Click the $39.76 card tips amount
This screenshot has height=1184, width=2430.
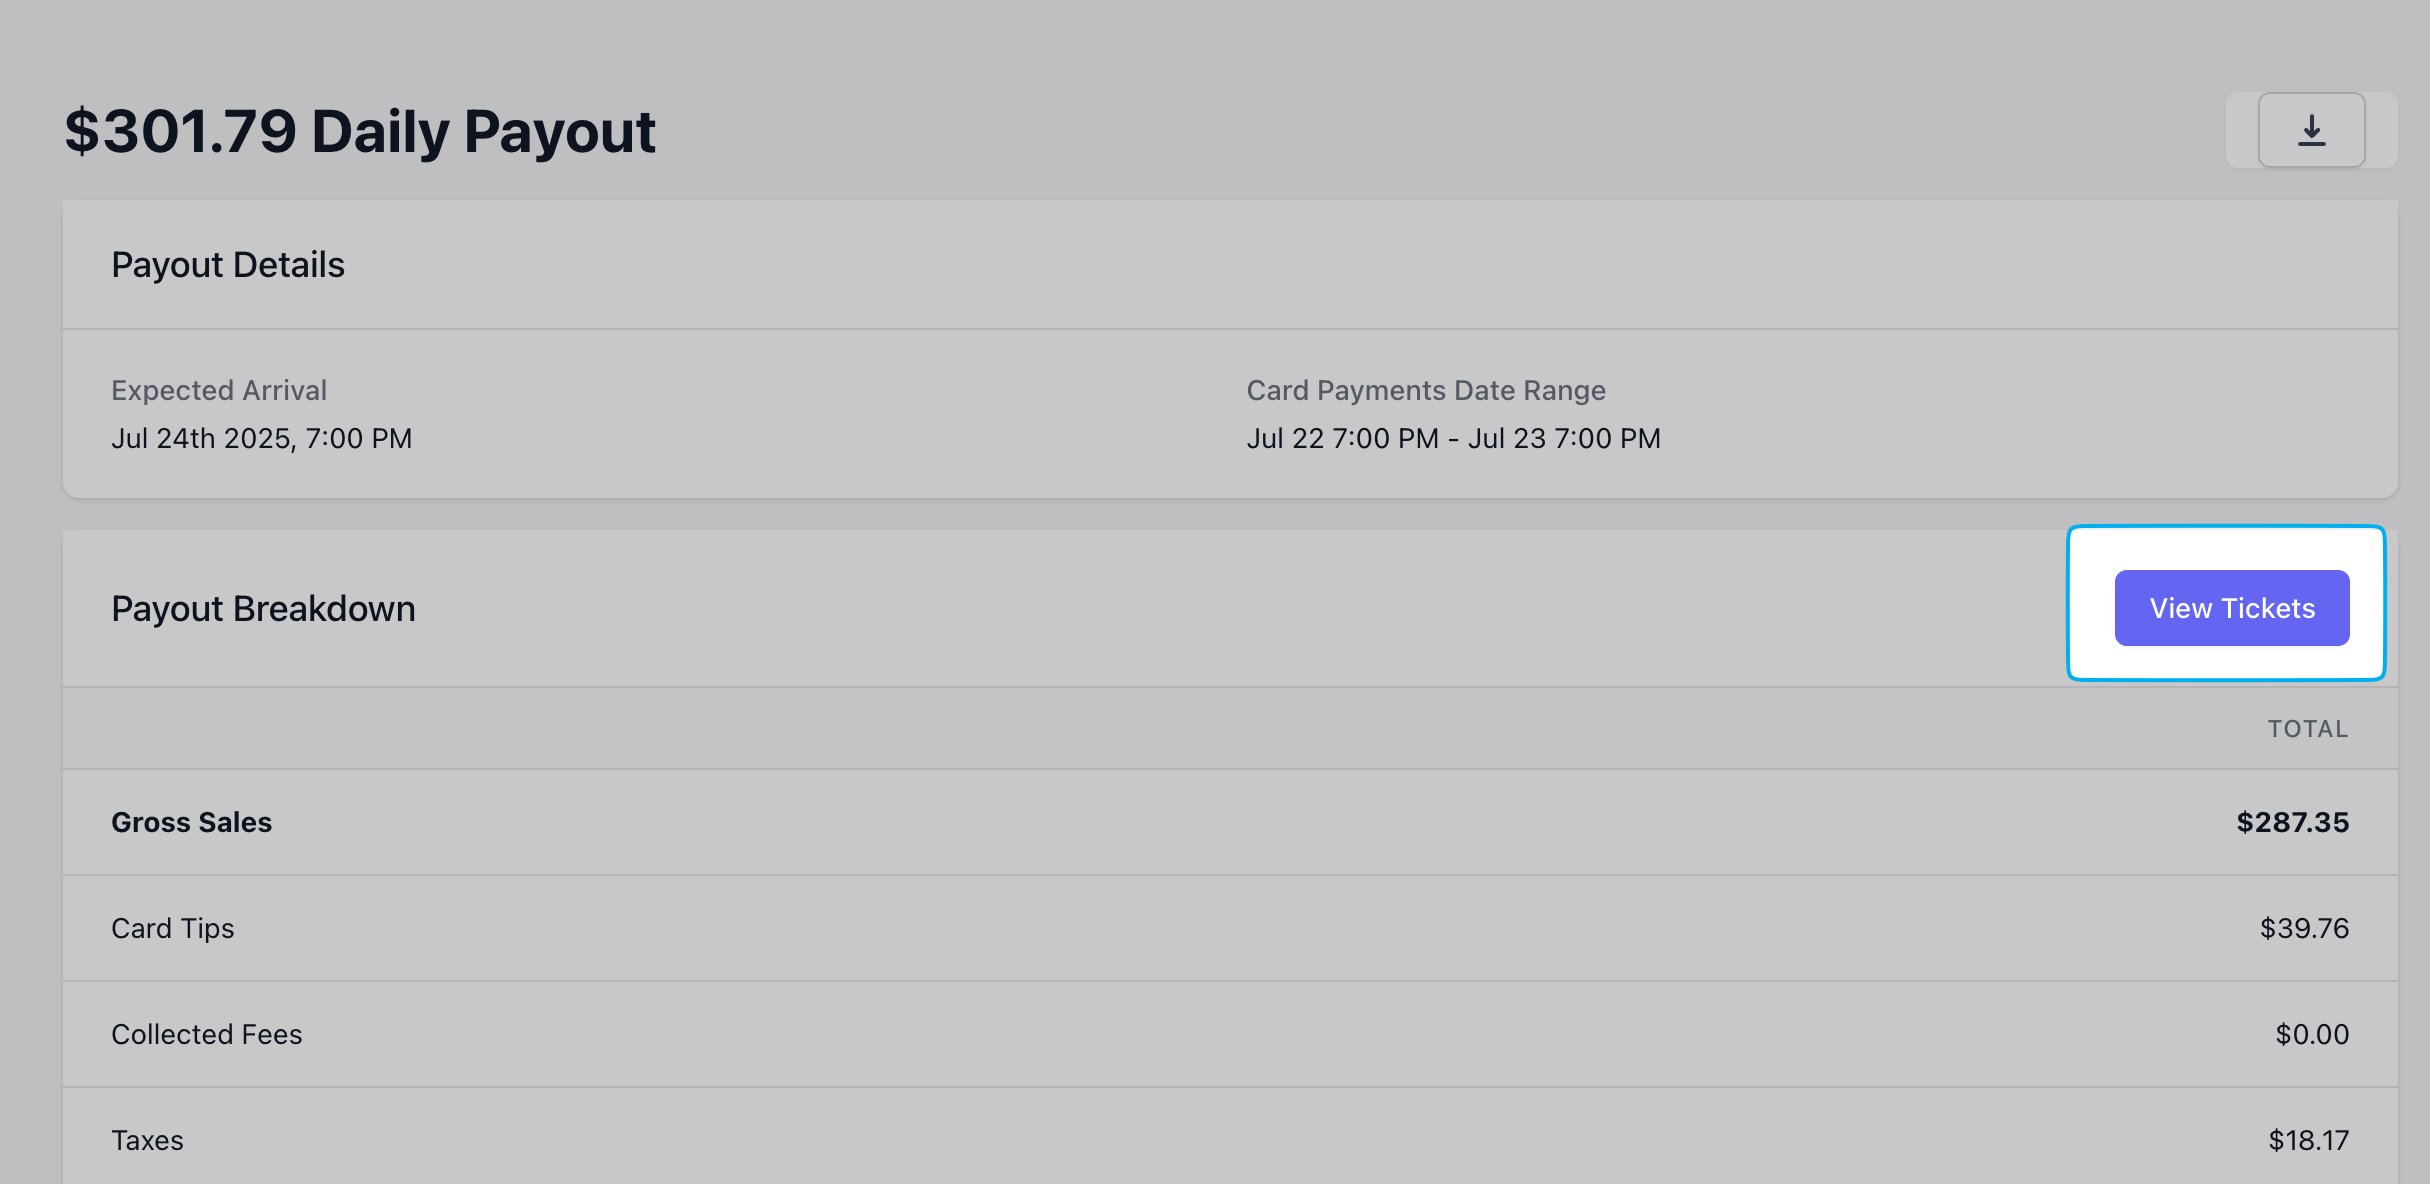[x=2305, y=928]
